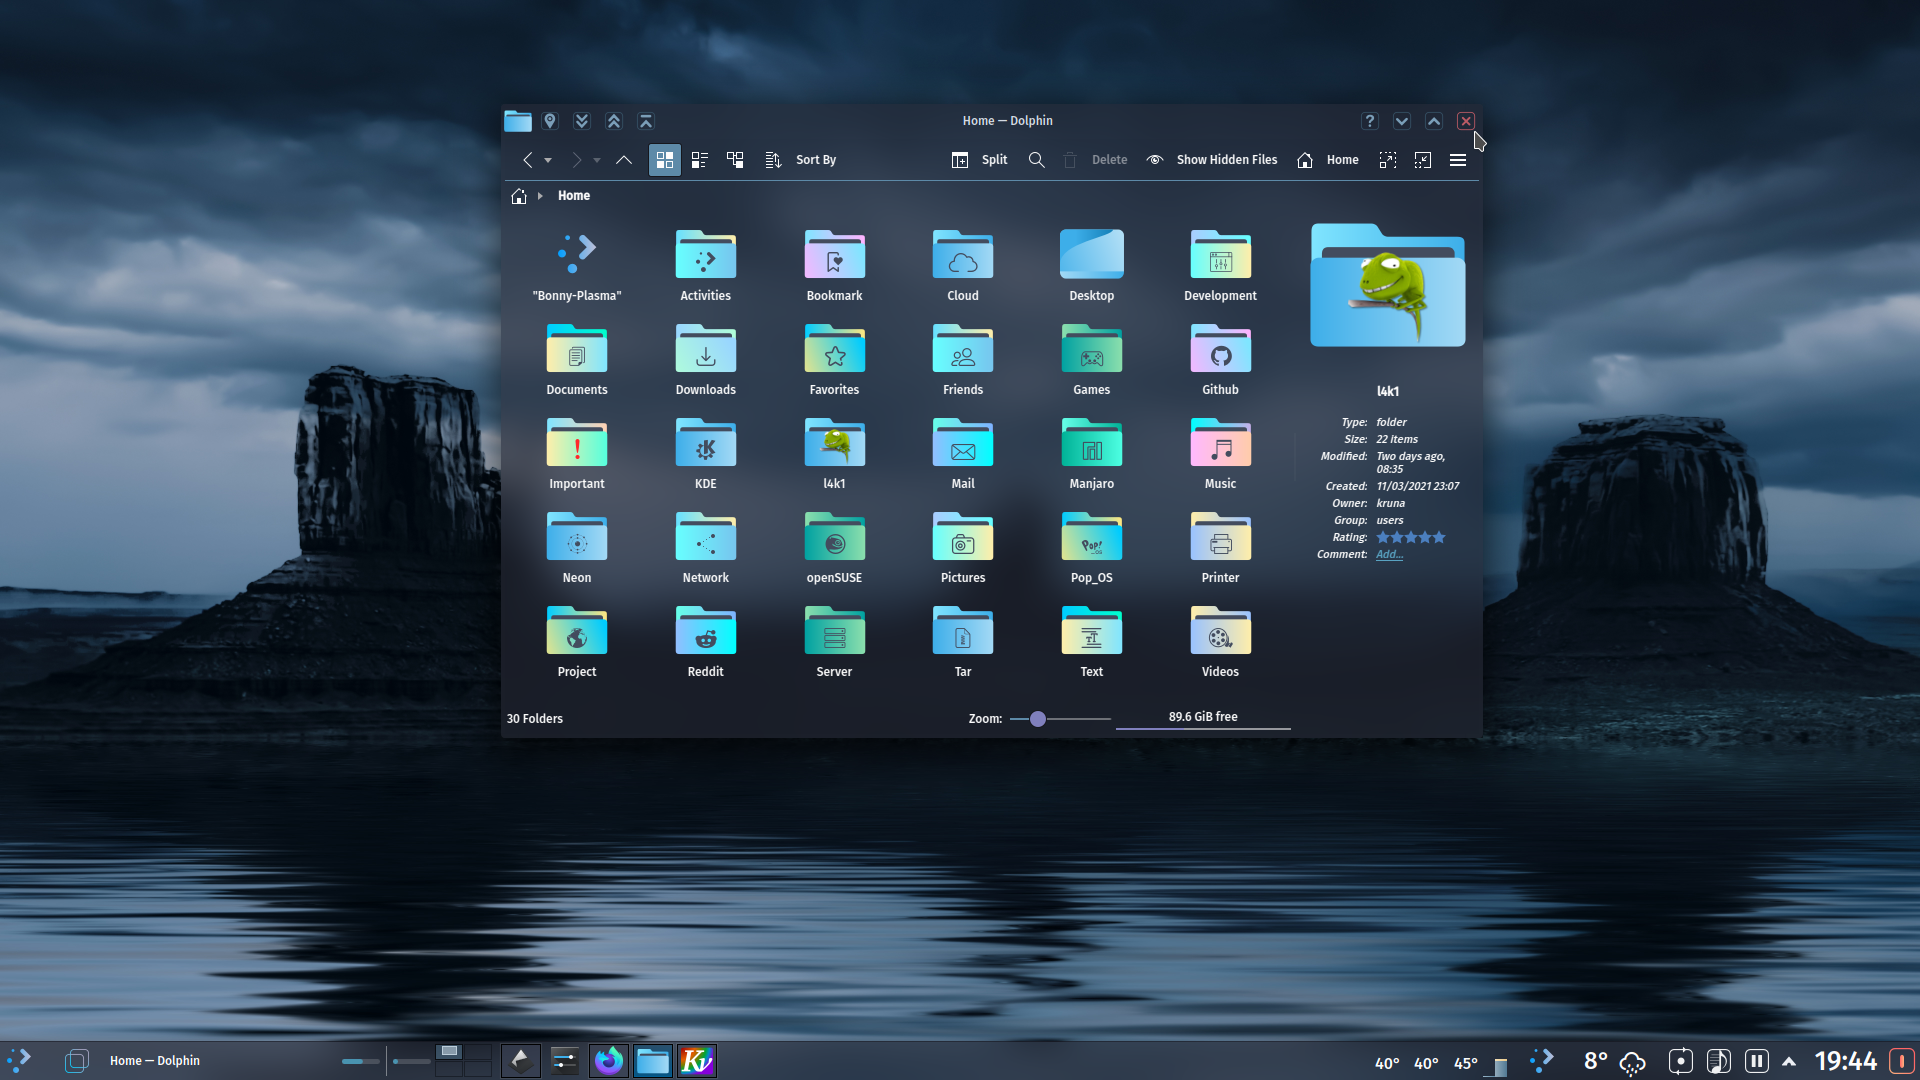Open Firefox from the taskbar
Screen dimensions: 1920x1080
[608, 1061]
